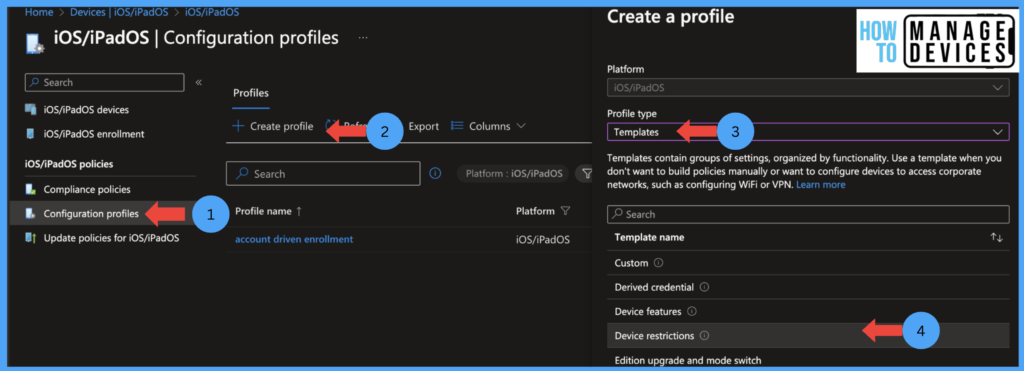Click the sidebar Search field

tap(104, 82)
